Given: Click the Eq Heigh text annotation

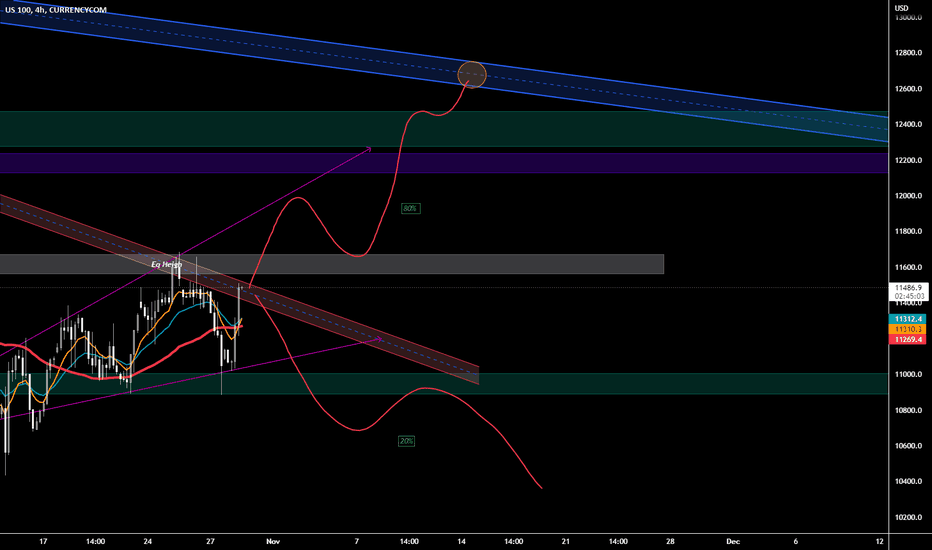Looking at the screenshot, I should [166, 264].
